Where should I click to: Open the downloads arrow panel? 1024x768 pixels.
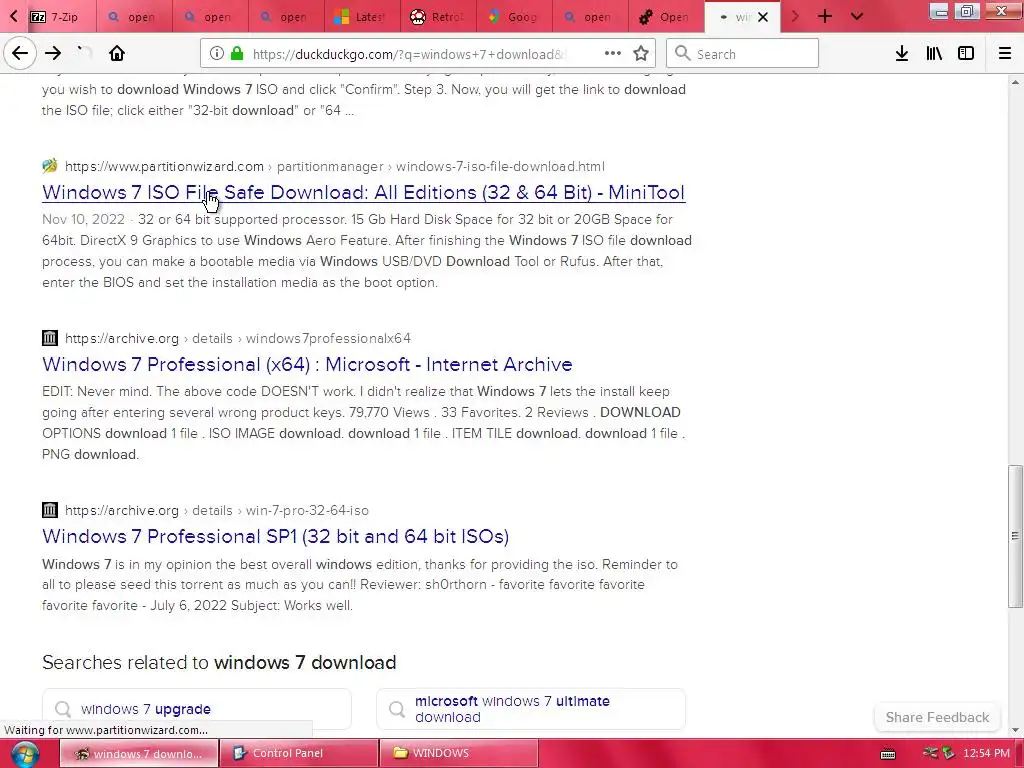pyautogui.click(x=902, y=54)
